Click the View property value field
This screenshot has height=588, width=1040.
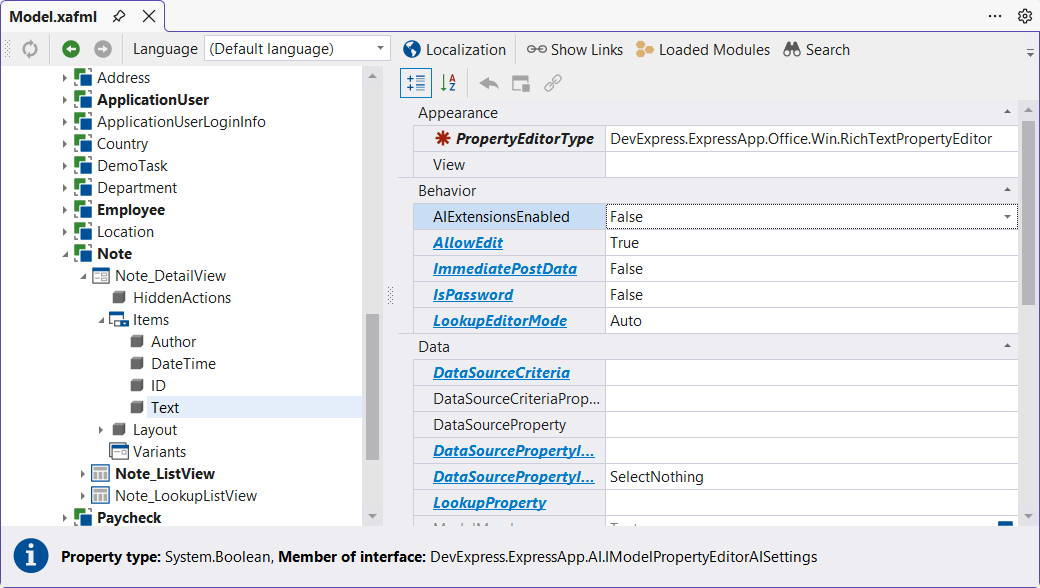click(x=811, y=164)
